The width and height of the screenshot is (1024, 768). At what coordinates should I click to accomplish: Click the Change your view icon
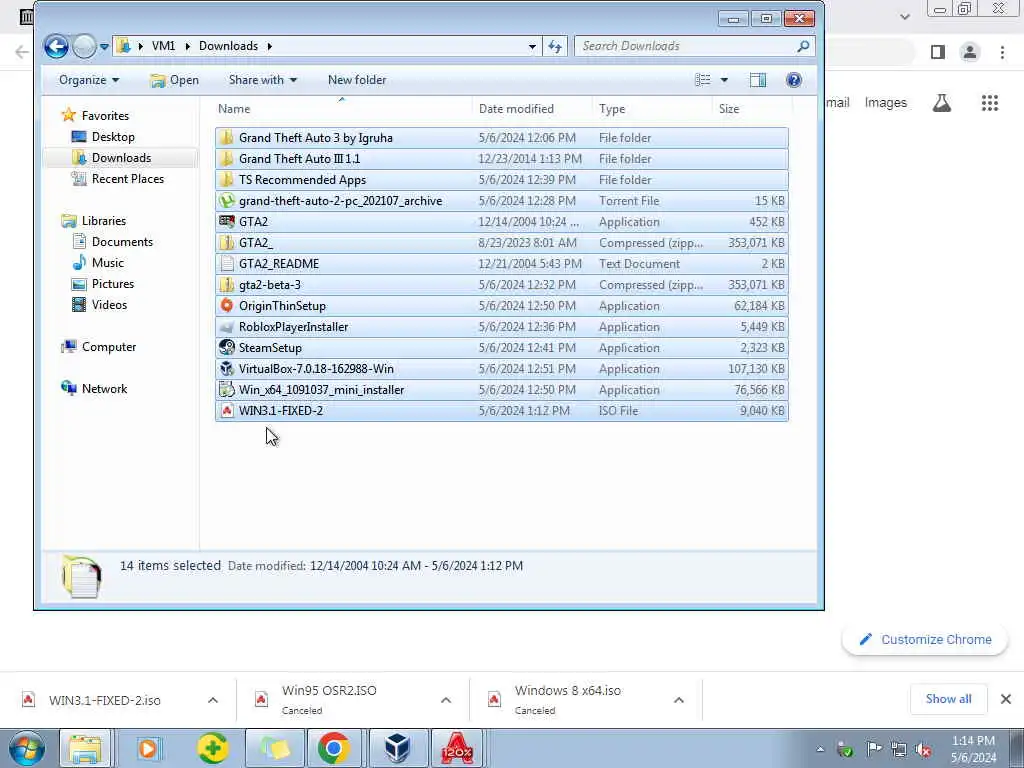pyautogui.click(x=703, y=80)
